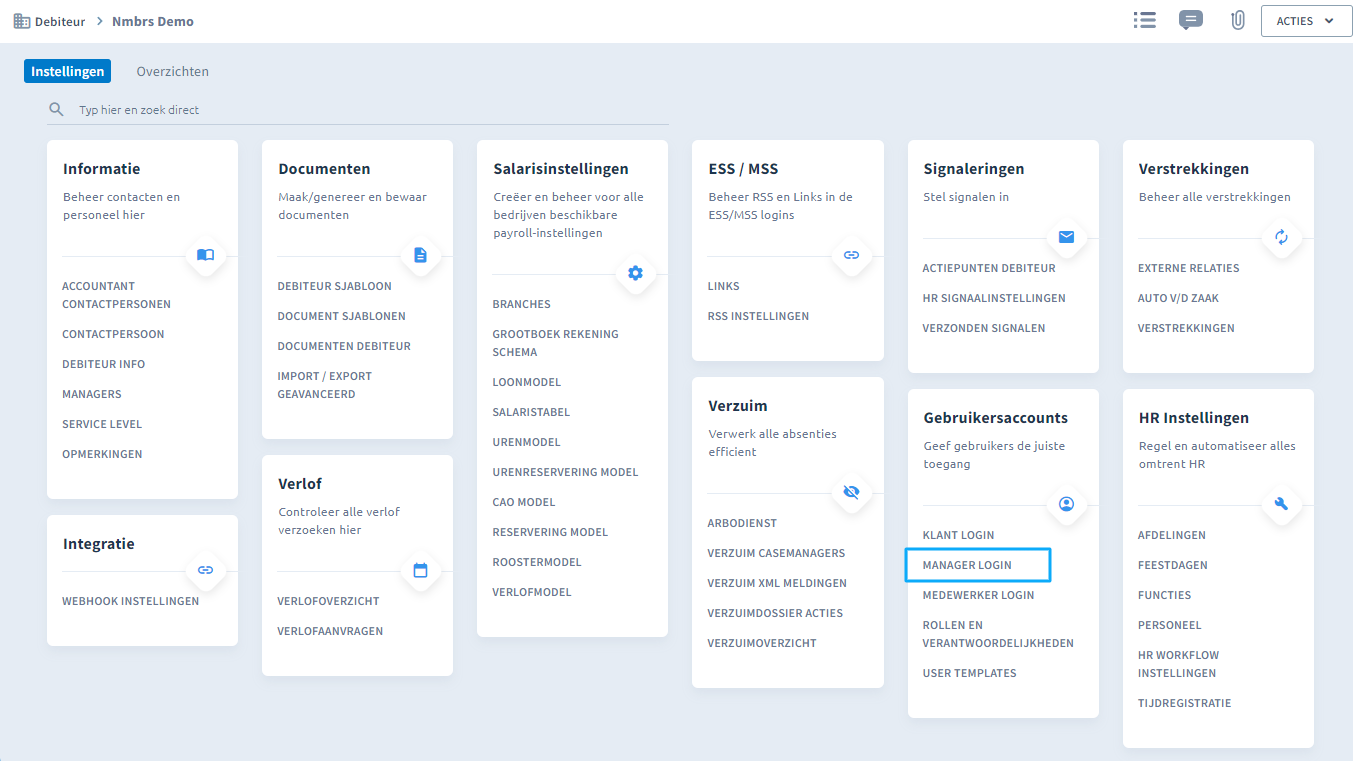The height and width of the screenshot is (761, 1353).
Task: Open the ACTIES dropdown
Action: pos(1306,21)
